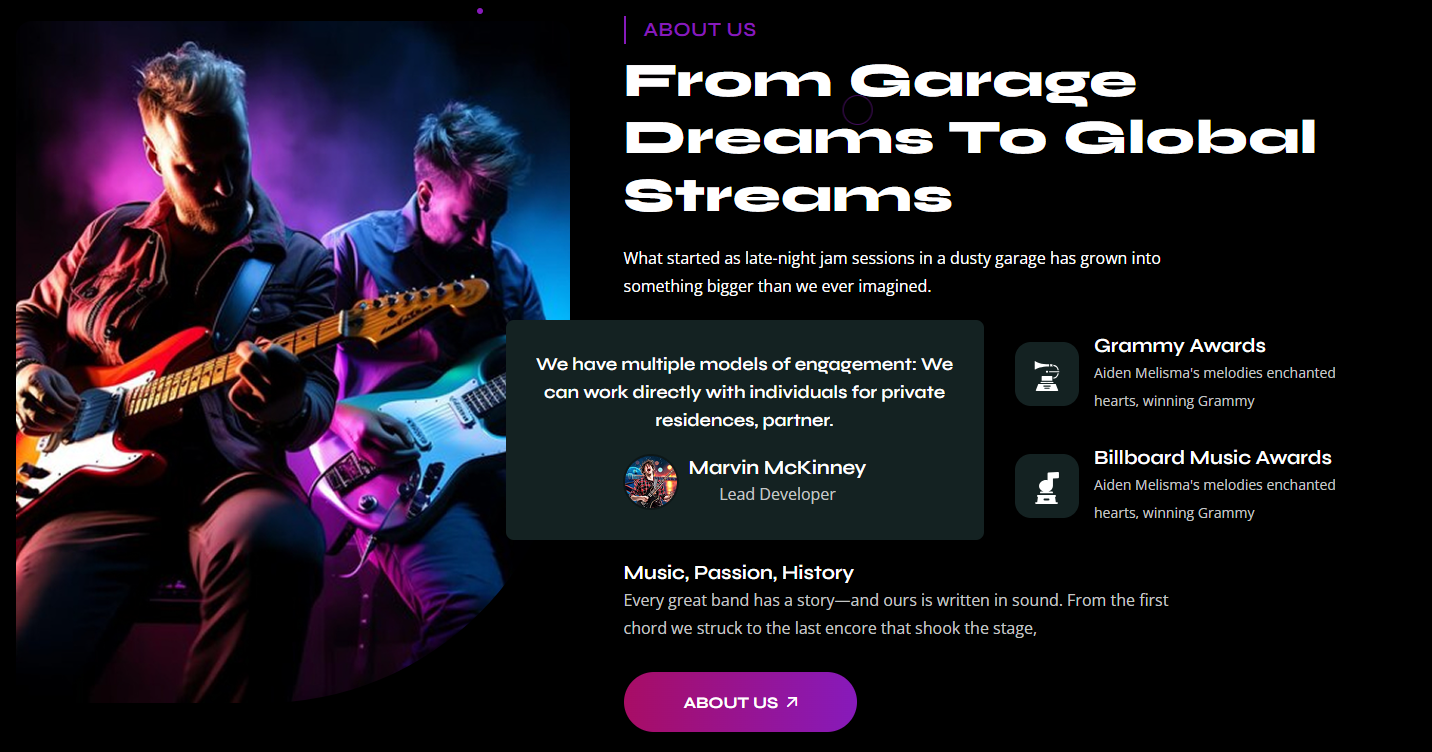Image resolution: width=1432 pixels, height=752 pixels.
Task: Click the Grammy Awards heading
Action: (x=1180, y=346)
